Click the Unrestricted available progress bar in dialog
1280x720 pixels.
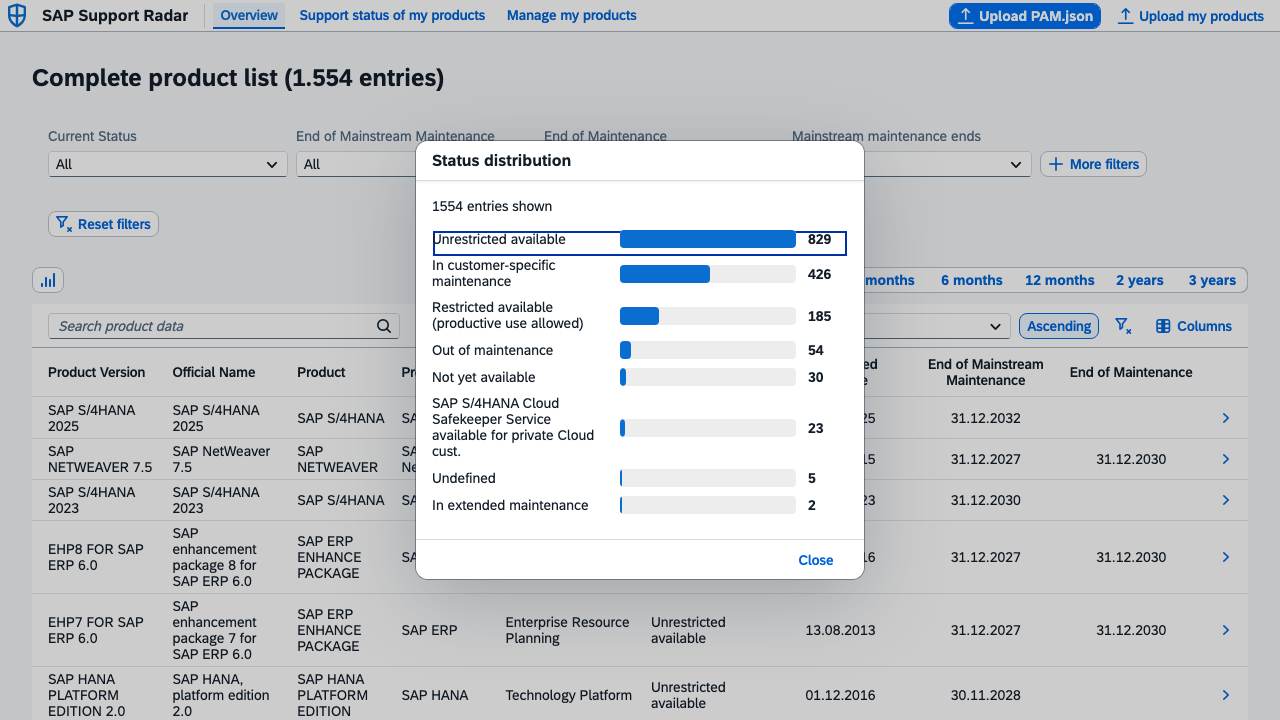point(708,239)
